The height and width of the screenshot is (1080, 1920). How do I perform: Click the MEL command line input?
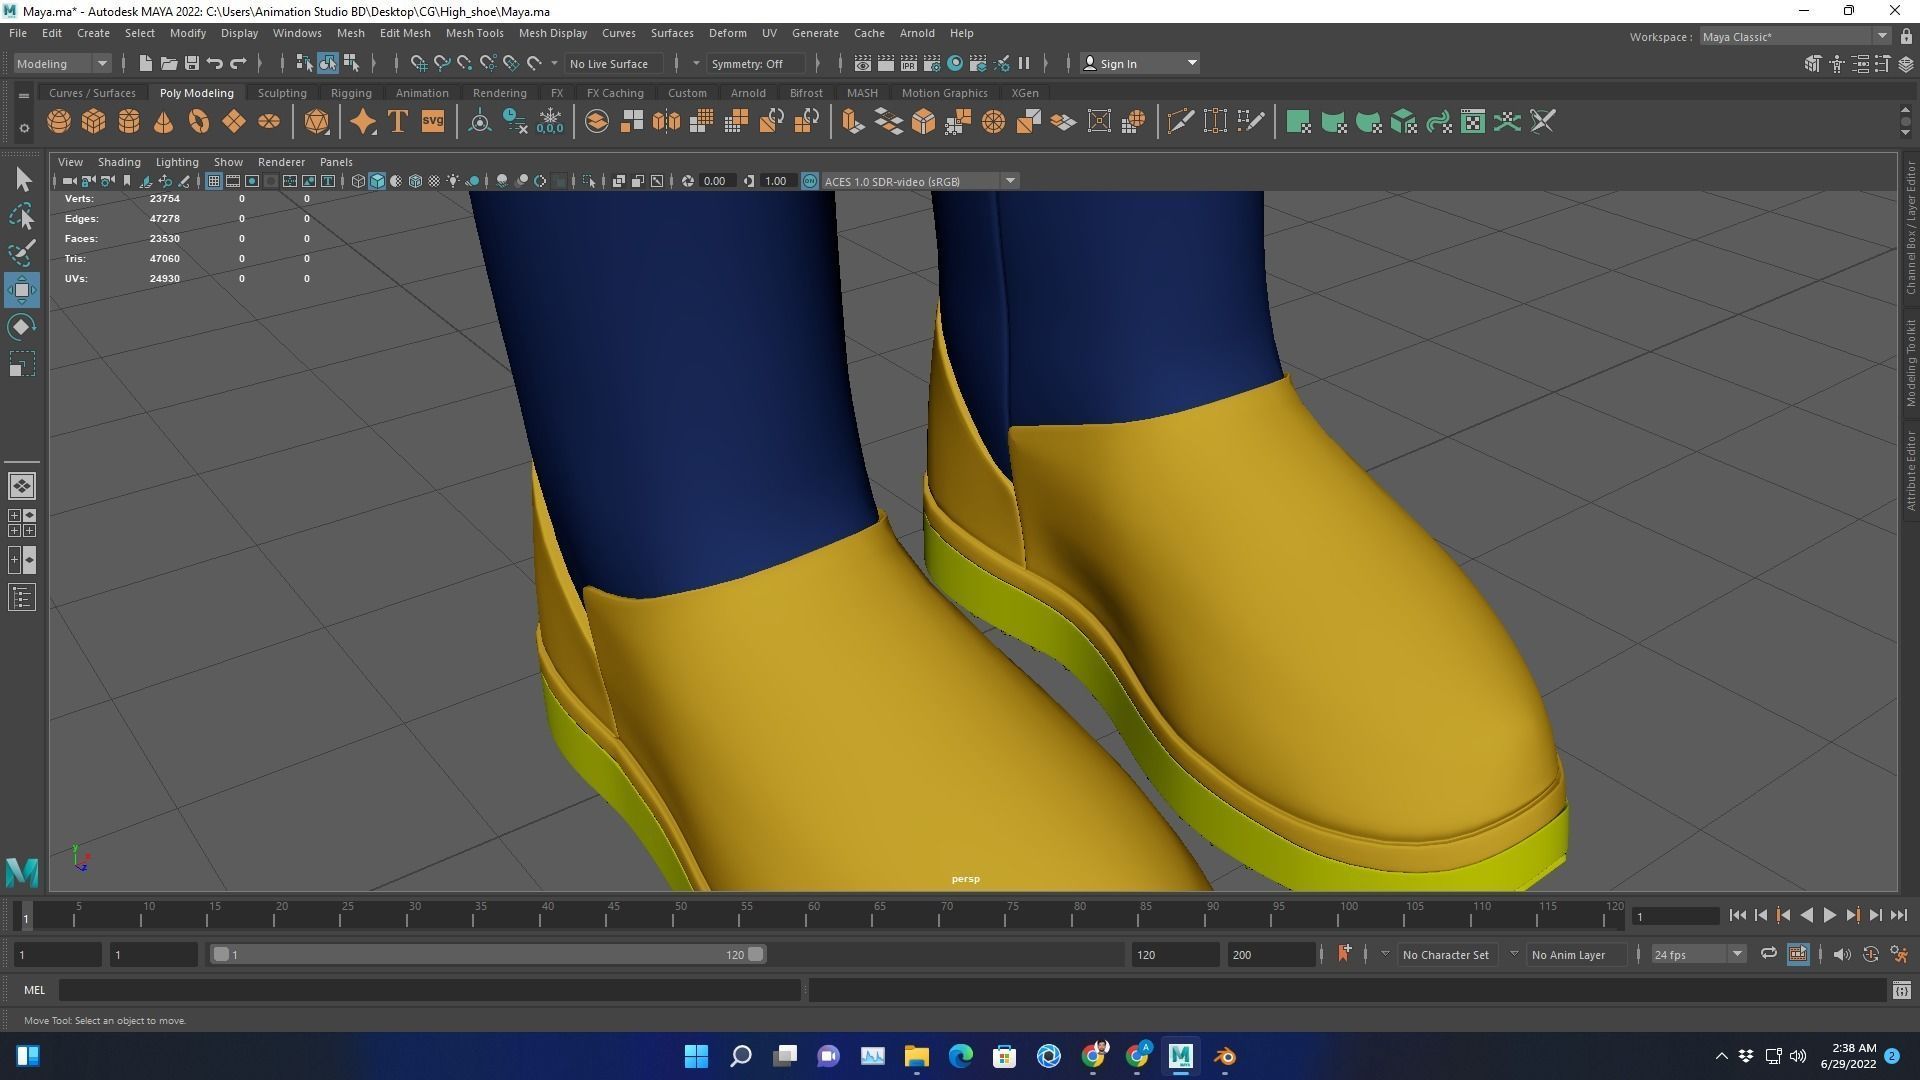click(430, 990)
